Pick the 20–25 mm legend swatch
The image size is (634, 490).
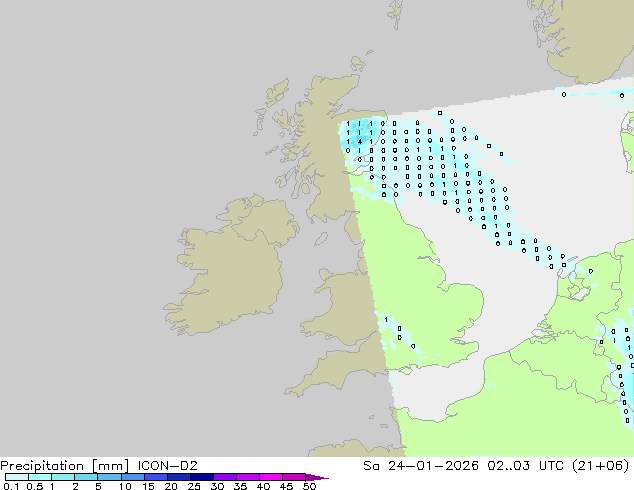(178, 477)
